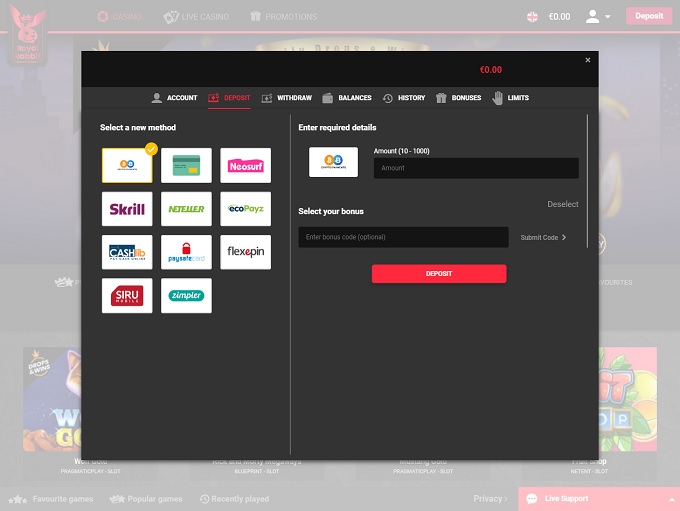Focus the bonus code input field
Screen dimensions: 680x511
pyautogui.click(x=403, y=237)
